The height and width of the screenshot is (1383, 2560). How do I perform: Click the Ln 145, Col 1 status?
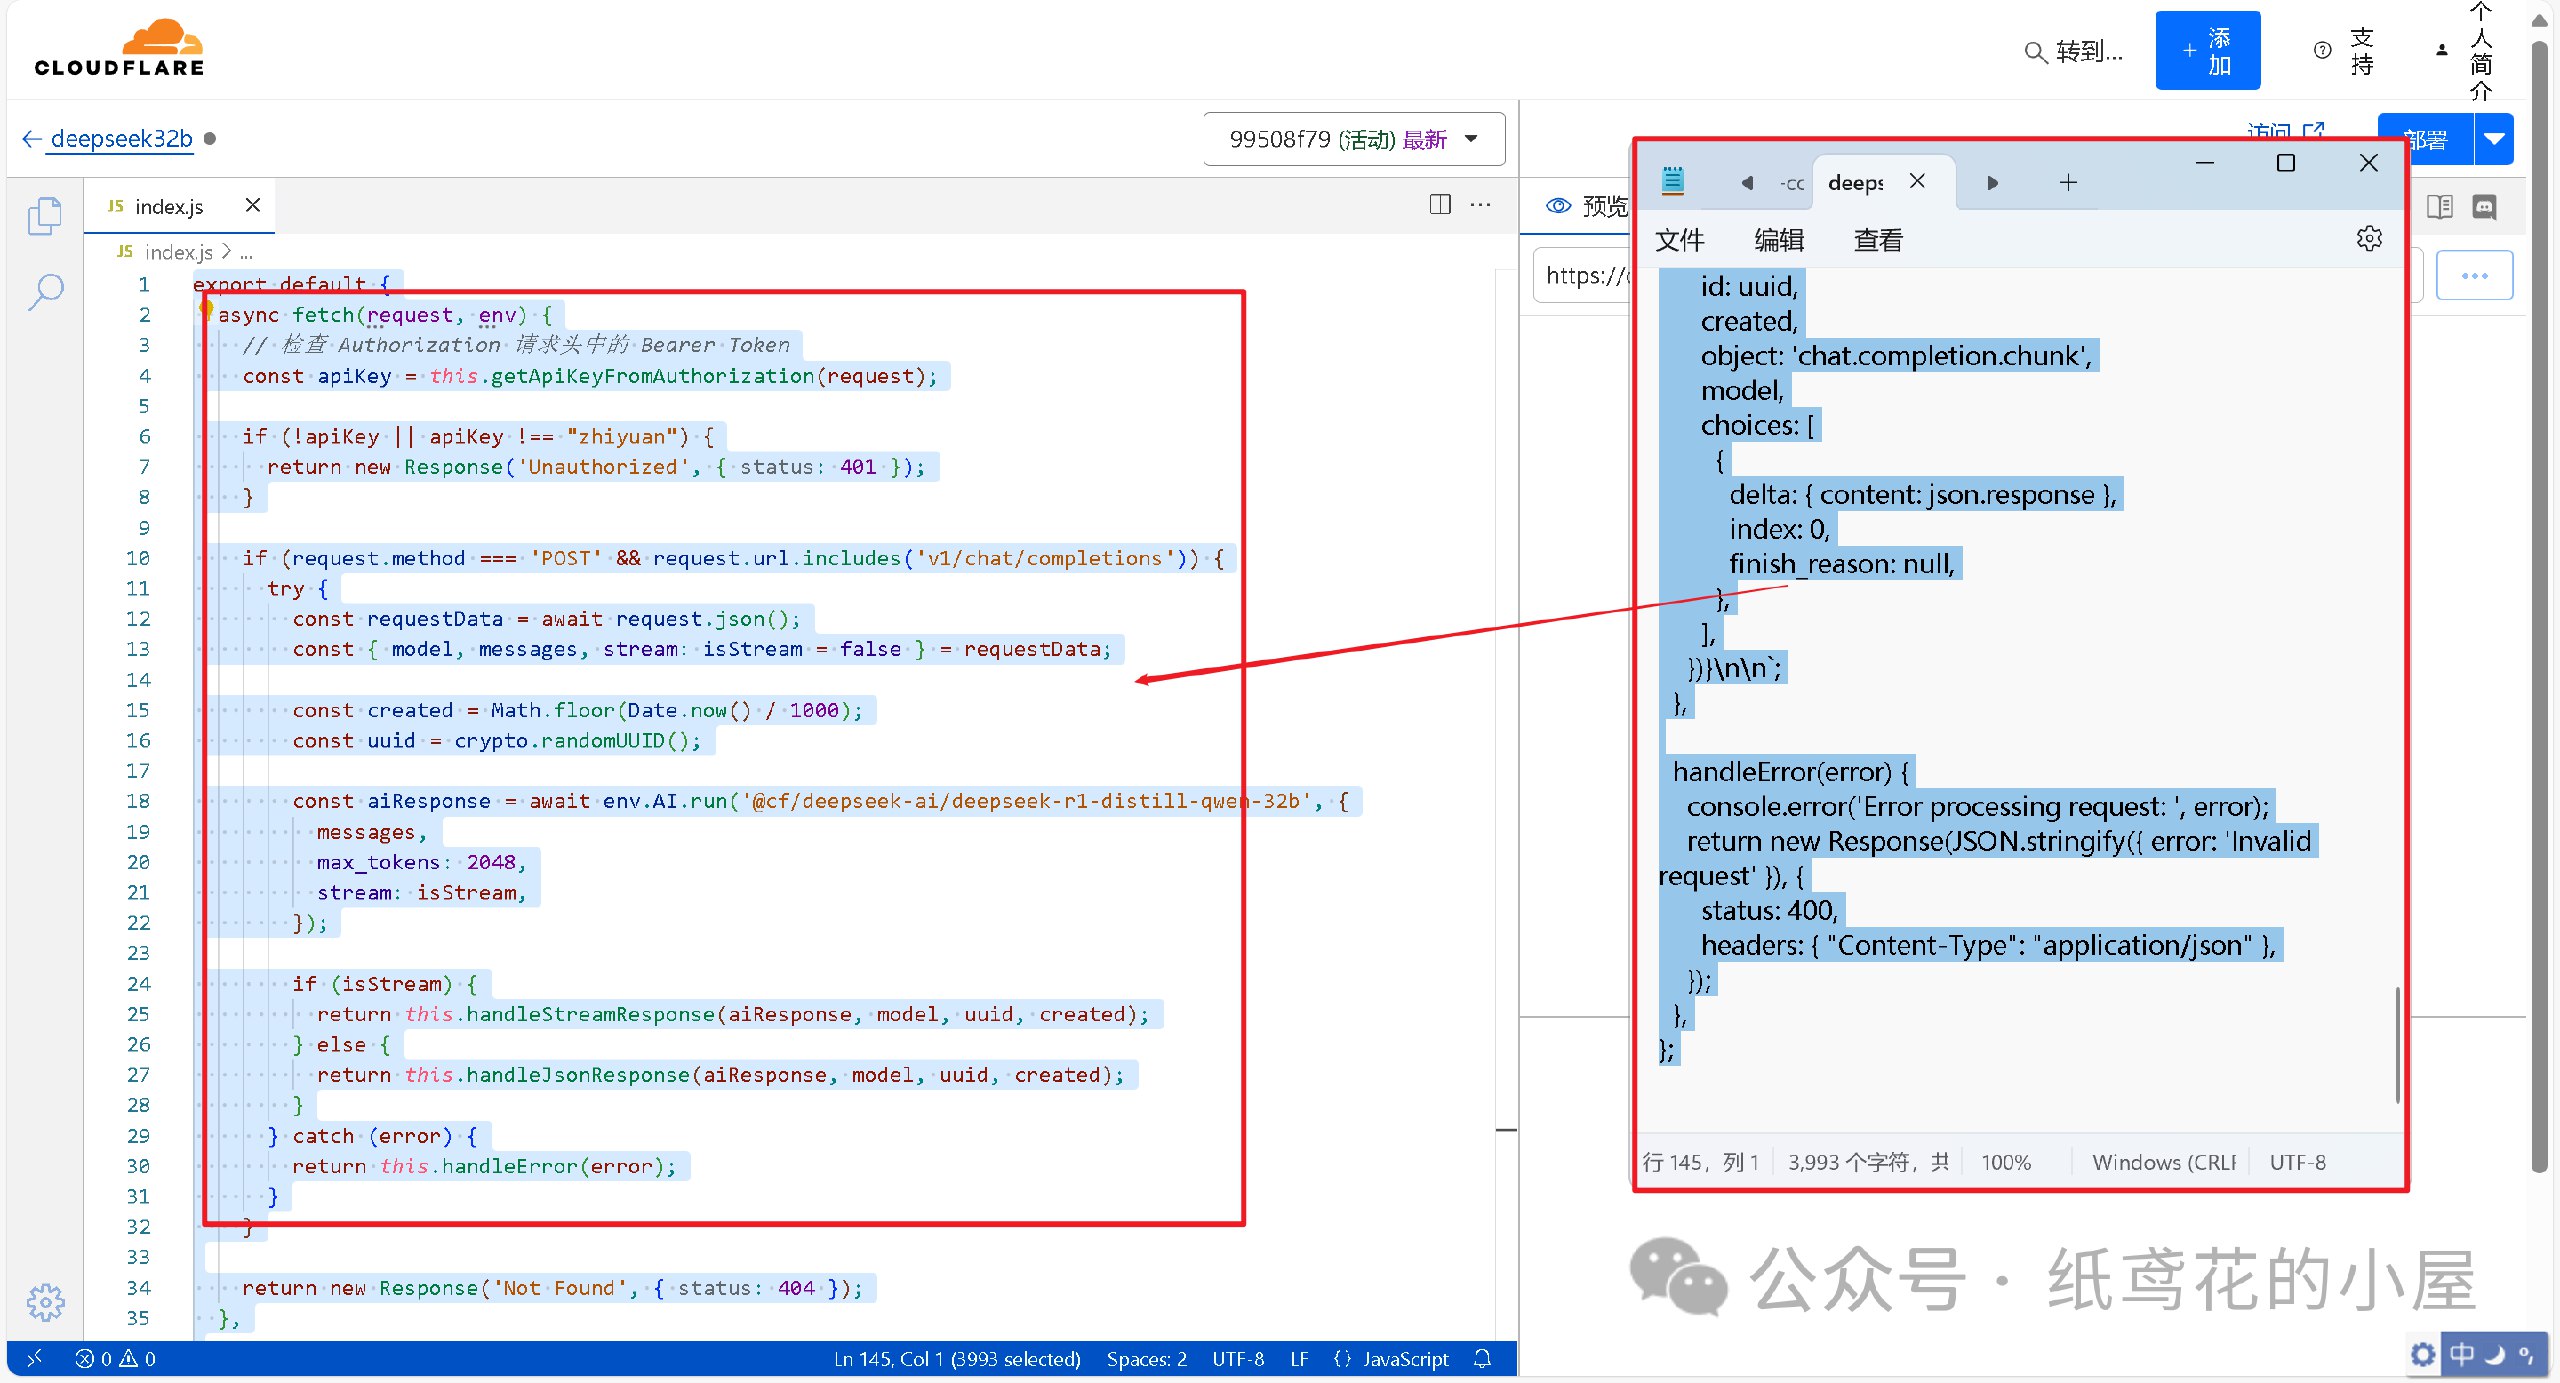957,1358
